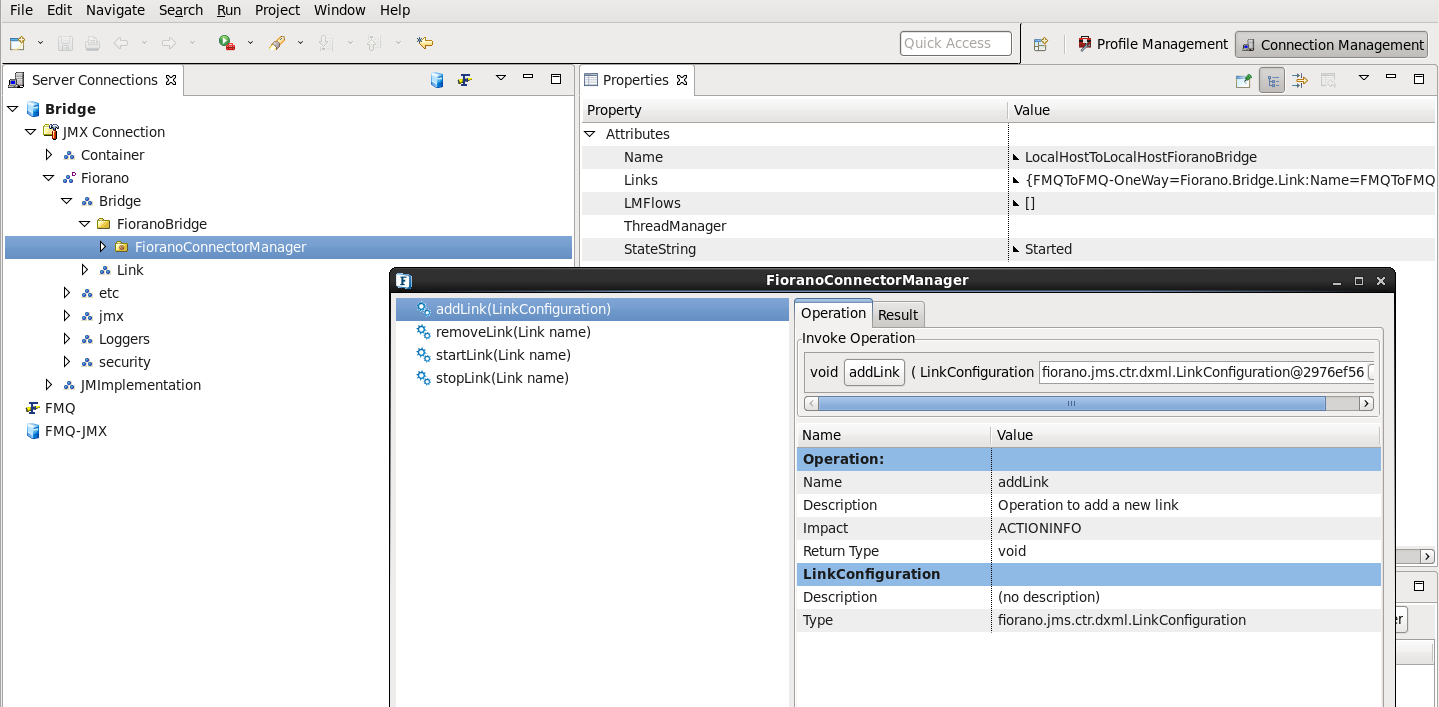Switch to the Operation tab
This screenshot has width=1439, height=707.
coord(833,313)
